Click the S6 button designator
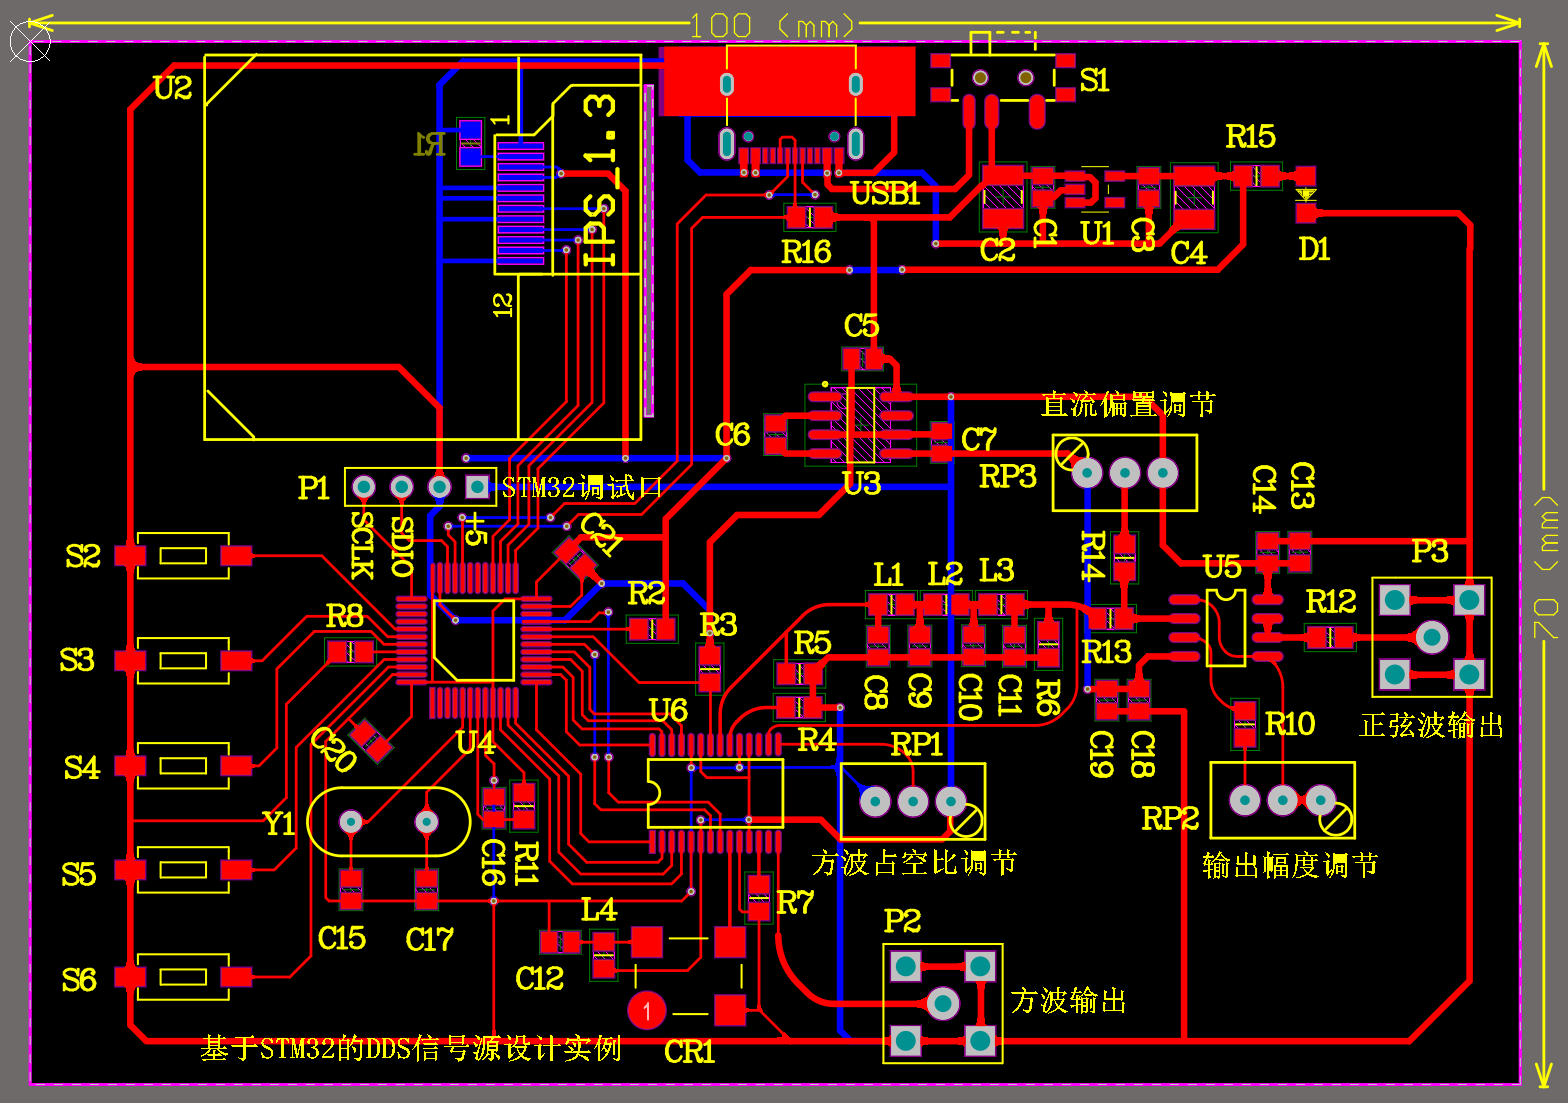Image resolution: width=1568 pixels, height=1103 pixels. tap(79, 980)
